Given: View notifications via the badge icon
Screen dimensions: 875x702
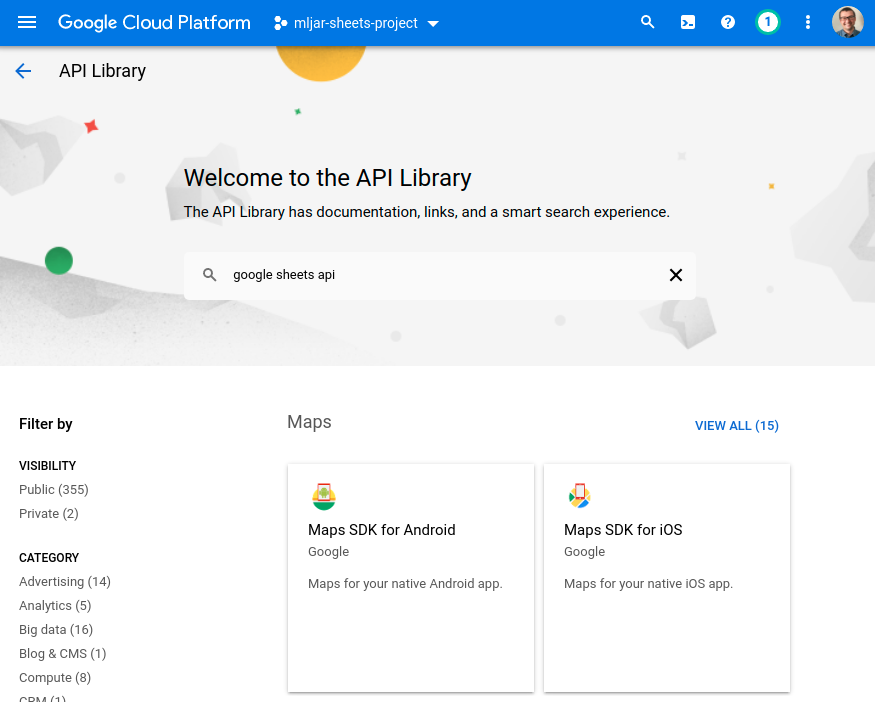Looking at the screenshot, I should click(x=767, y=21).
